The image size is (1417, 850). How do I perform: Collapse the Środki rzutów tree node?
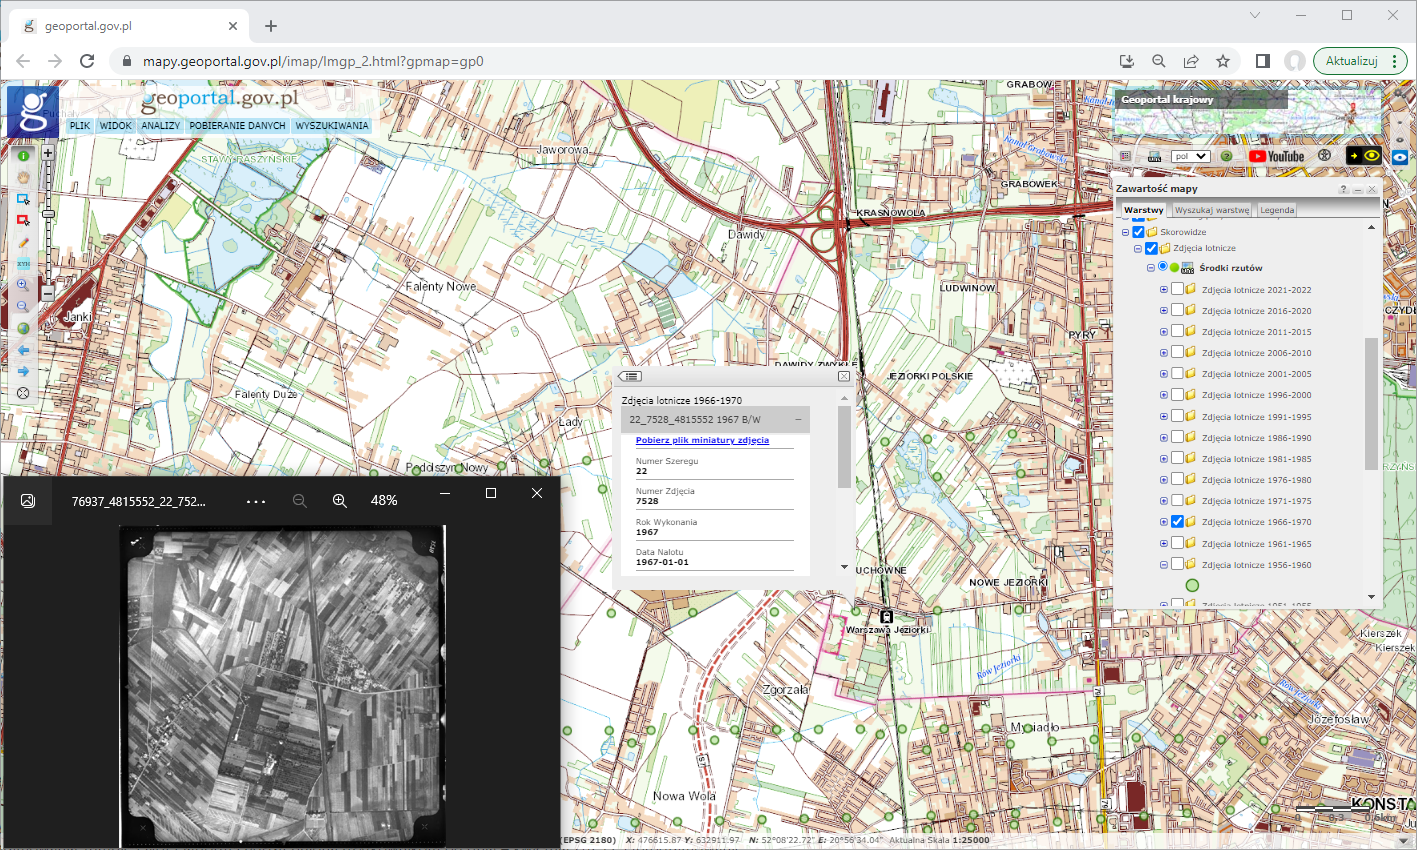1150,268
